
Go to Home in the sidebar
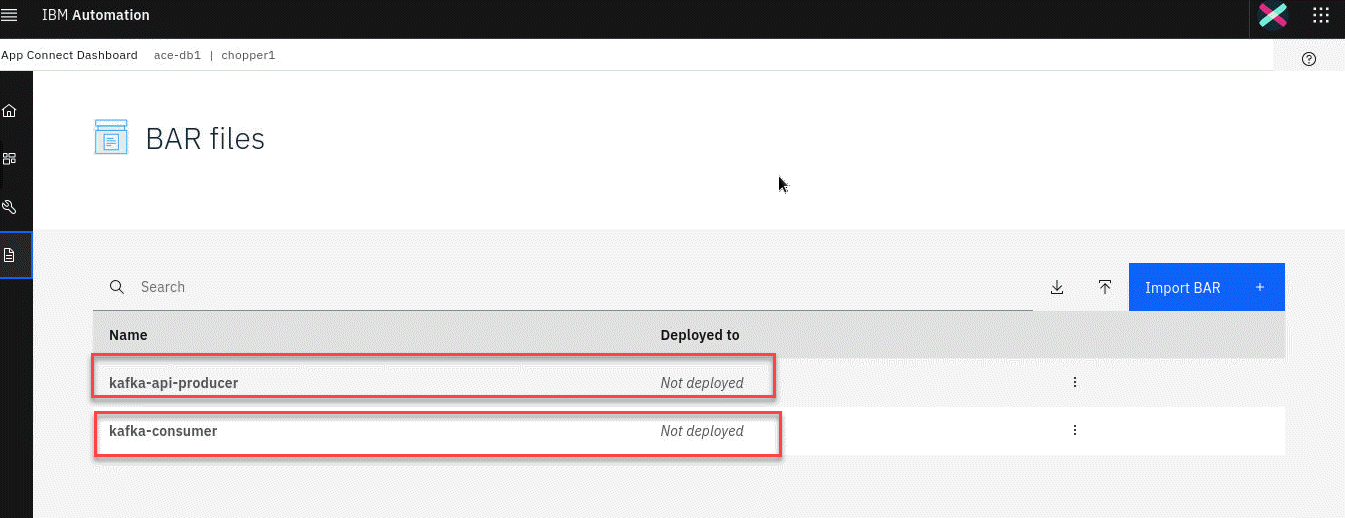[10, 110]
